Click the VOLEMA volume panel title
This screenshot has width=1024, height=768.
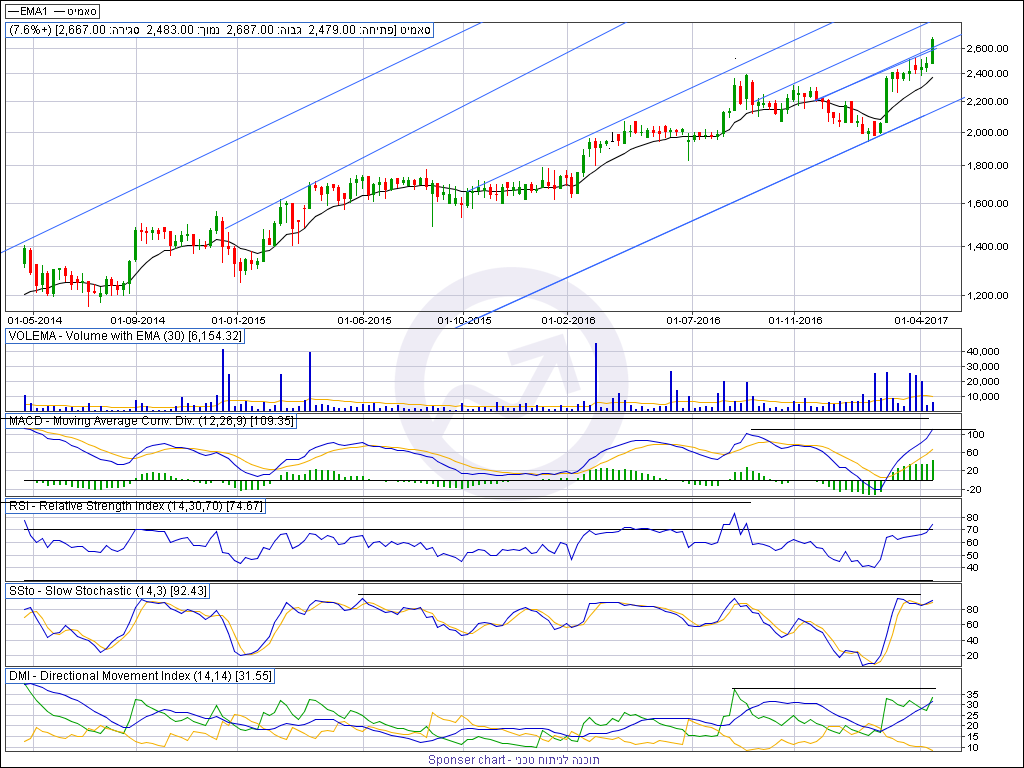[125, 336]
